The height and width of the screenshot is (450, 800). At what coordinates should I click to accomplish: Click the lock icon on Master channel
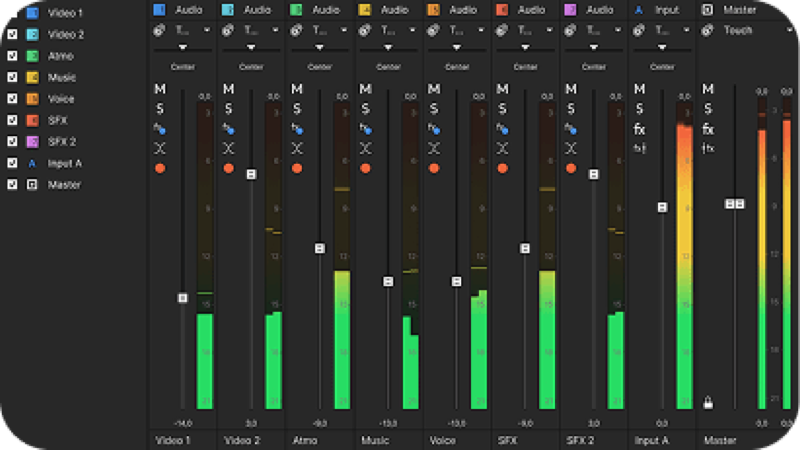(708, 403)
